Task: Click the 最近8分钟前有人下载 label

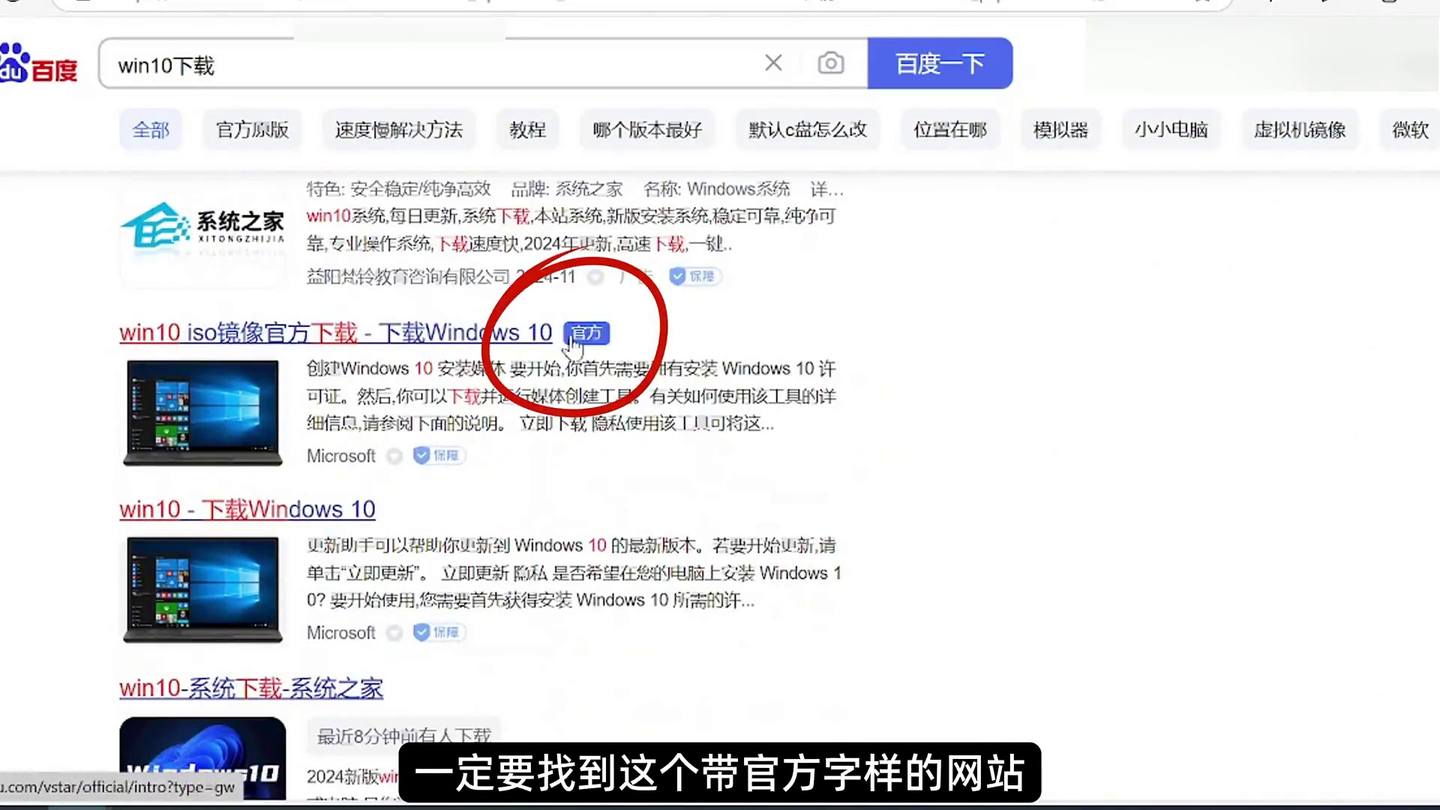Action: tap(404, 736)
